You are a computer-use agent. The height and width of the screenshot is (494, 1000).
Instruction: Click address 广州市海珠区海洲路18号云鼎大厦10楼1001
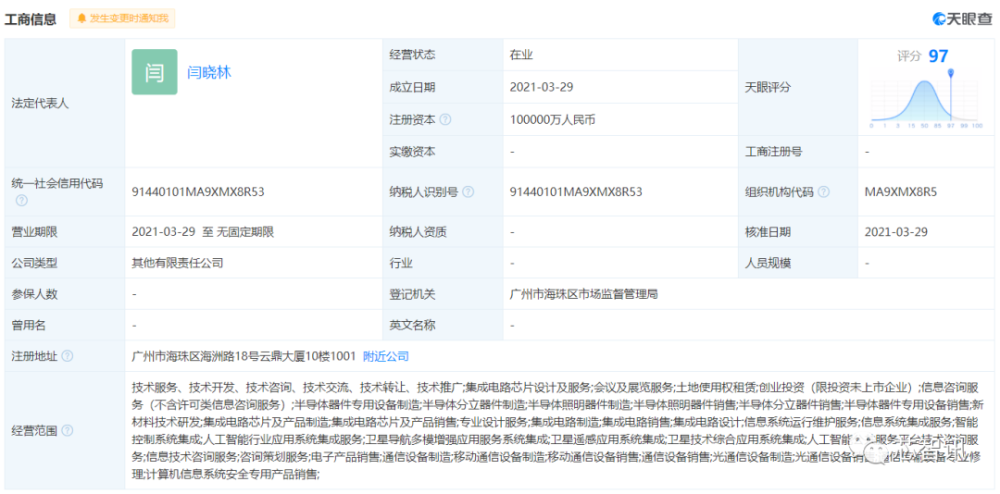(x=243, y=356)
